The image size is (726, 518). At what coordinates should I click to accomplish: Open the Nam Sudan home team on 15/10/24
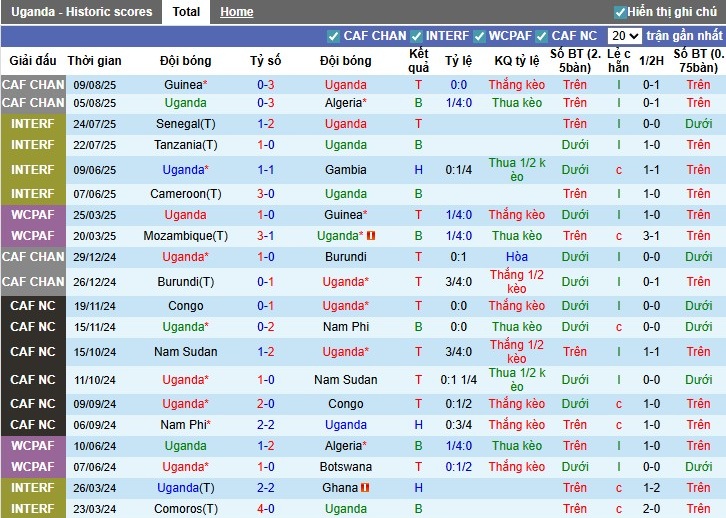185,352
